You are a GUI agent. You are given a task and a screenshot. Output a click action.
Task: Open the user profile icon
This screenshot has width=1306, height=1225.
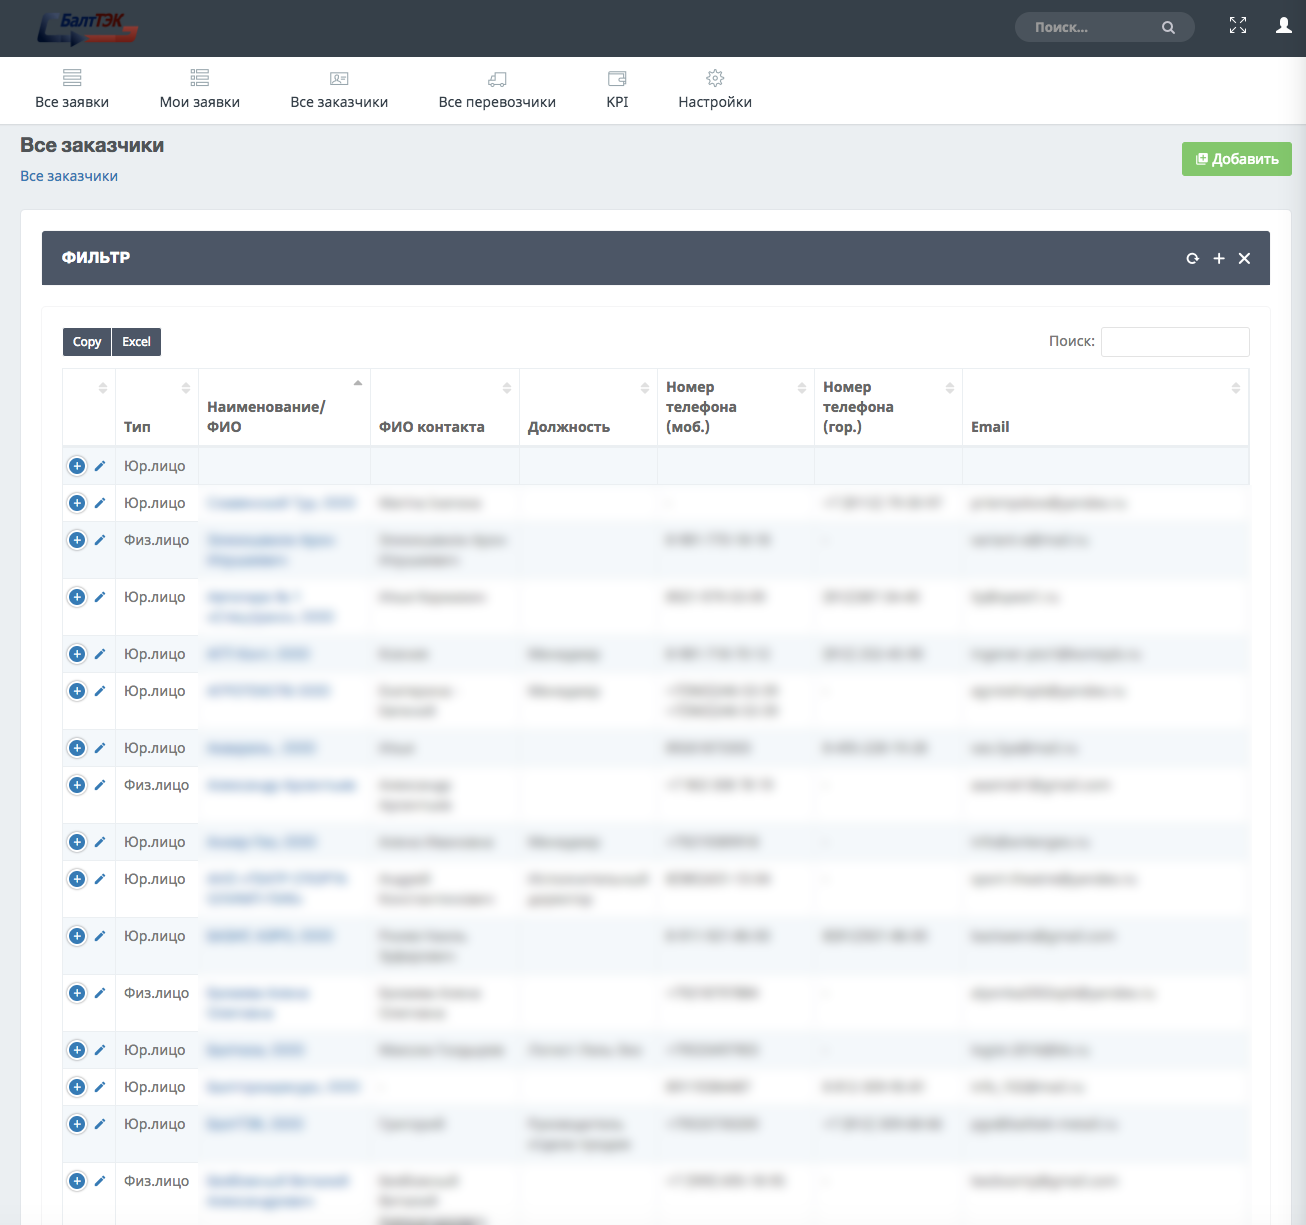click(x=1284, y=26)
